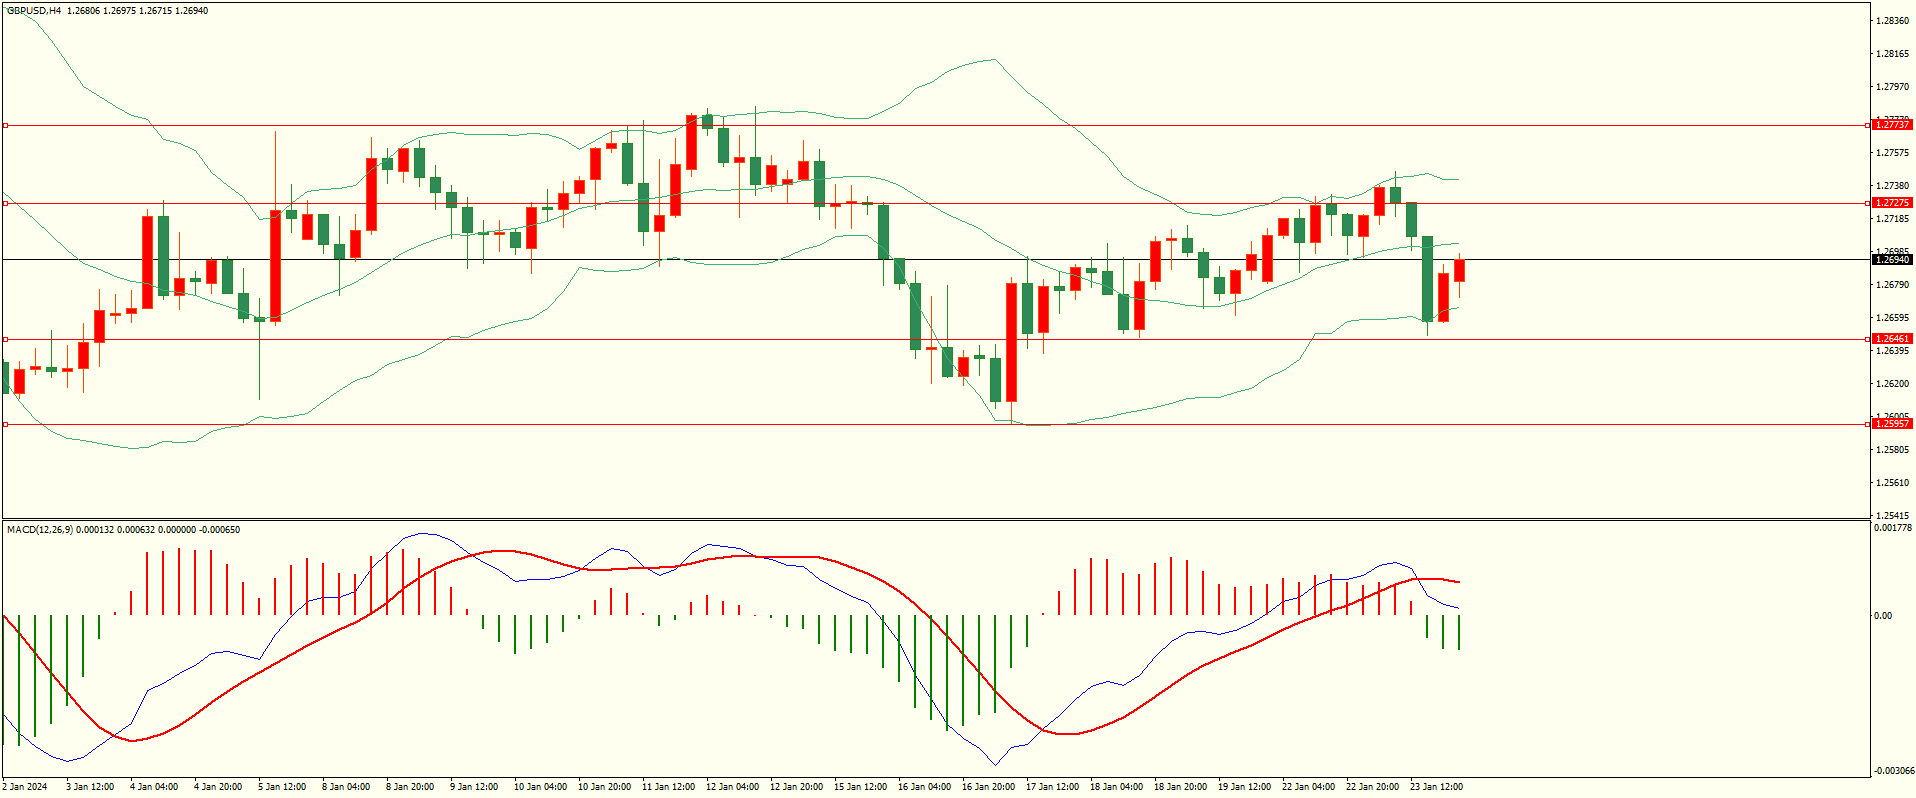Viewport: 1916px width, 798px height.
Task: Select the 1.27275 red price label
Action: tap(1891, 203)
